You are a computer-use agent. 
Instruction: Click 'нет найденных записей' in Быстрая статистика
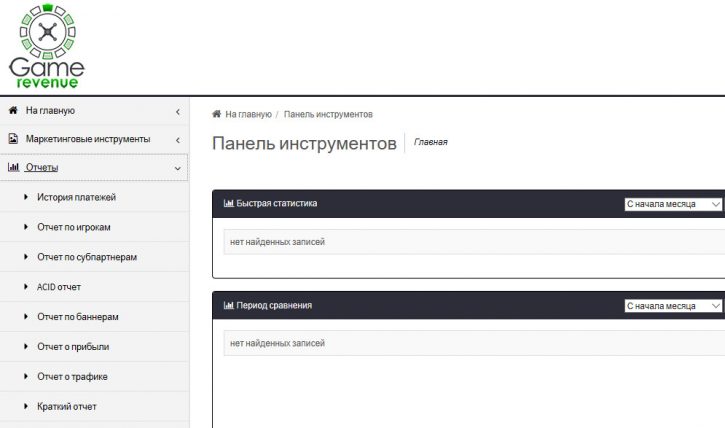coord(277,242)
